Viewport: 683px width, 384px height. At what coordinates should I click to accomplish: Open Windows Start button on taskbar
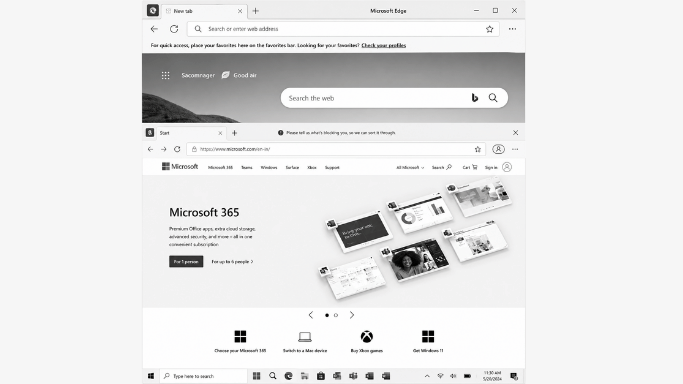pyautogui.click(x=151, y=376)
